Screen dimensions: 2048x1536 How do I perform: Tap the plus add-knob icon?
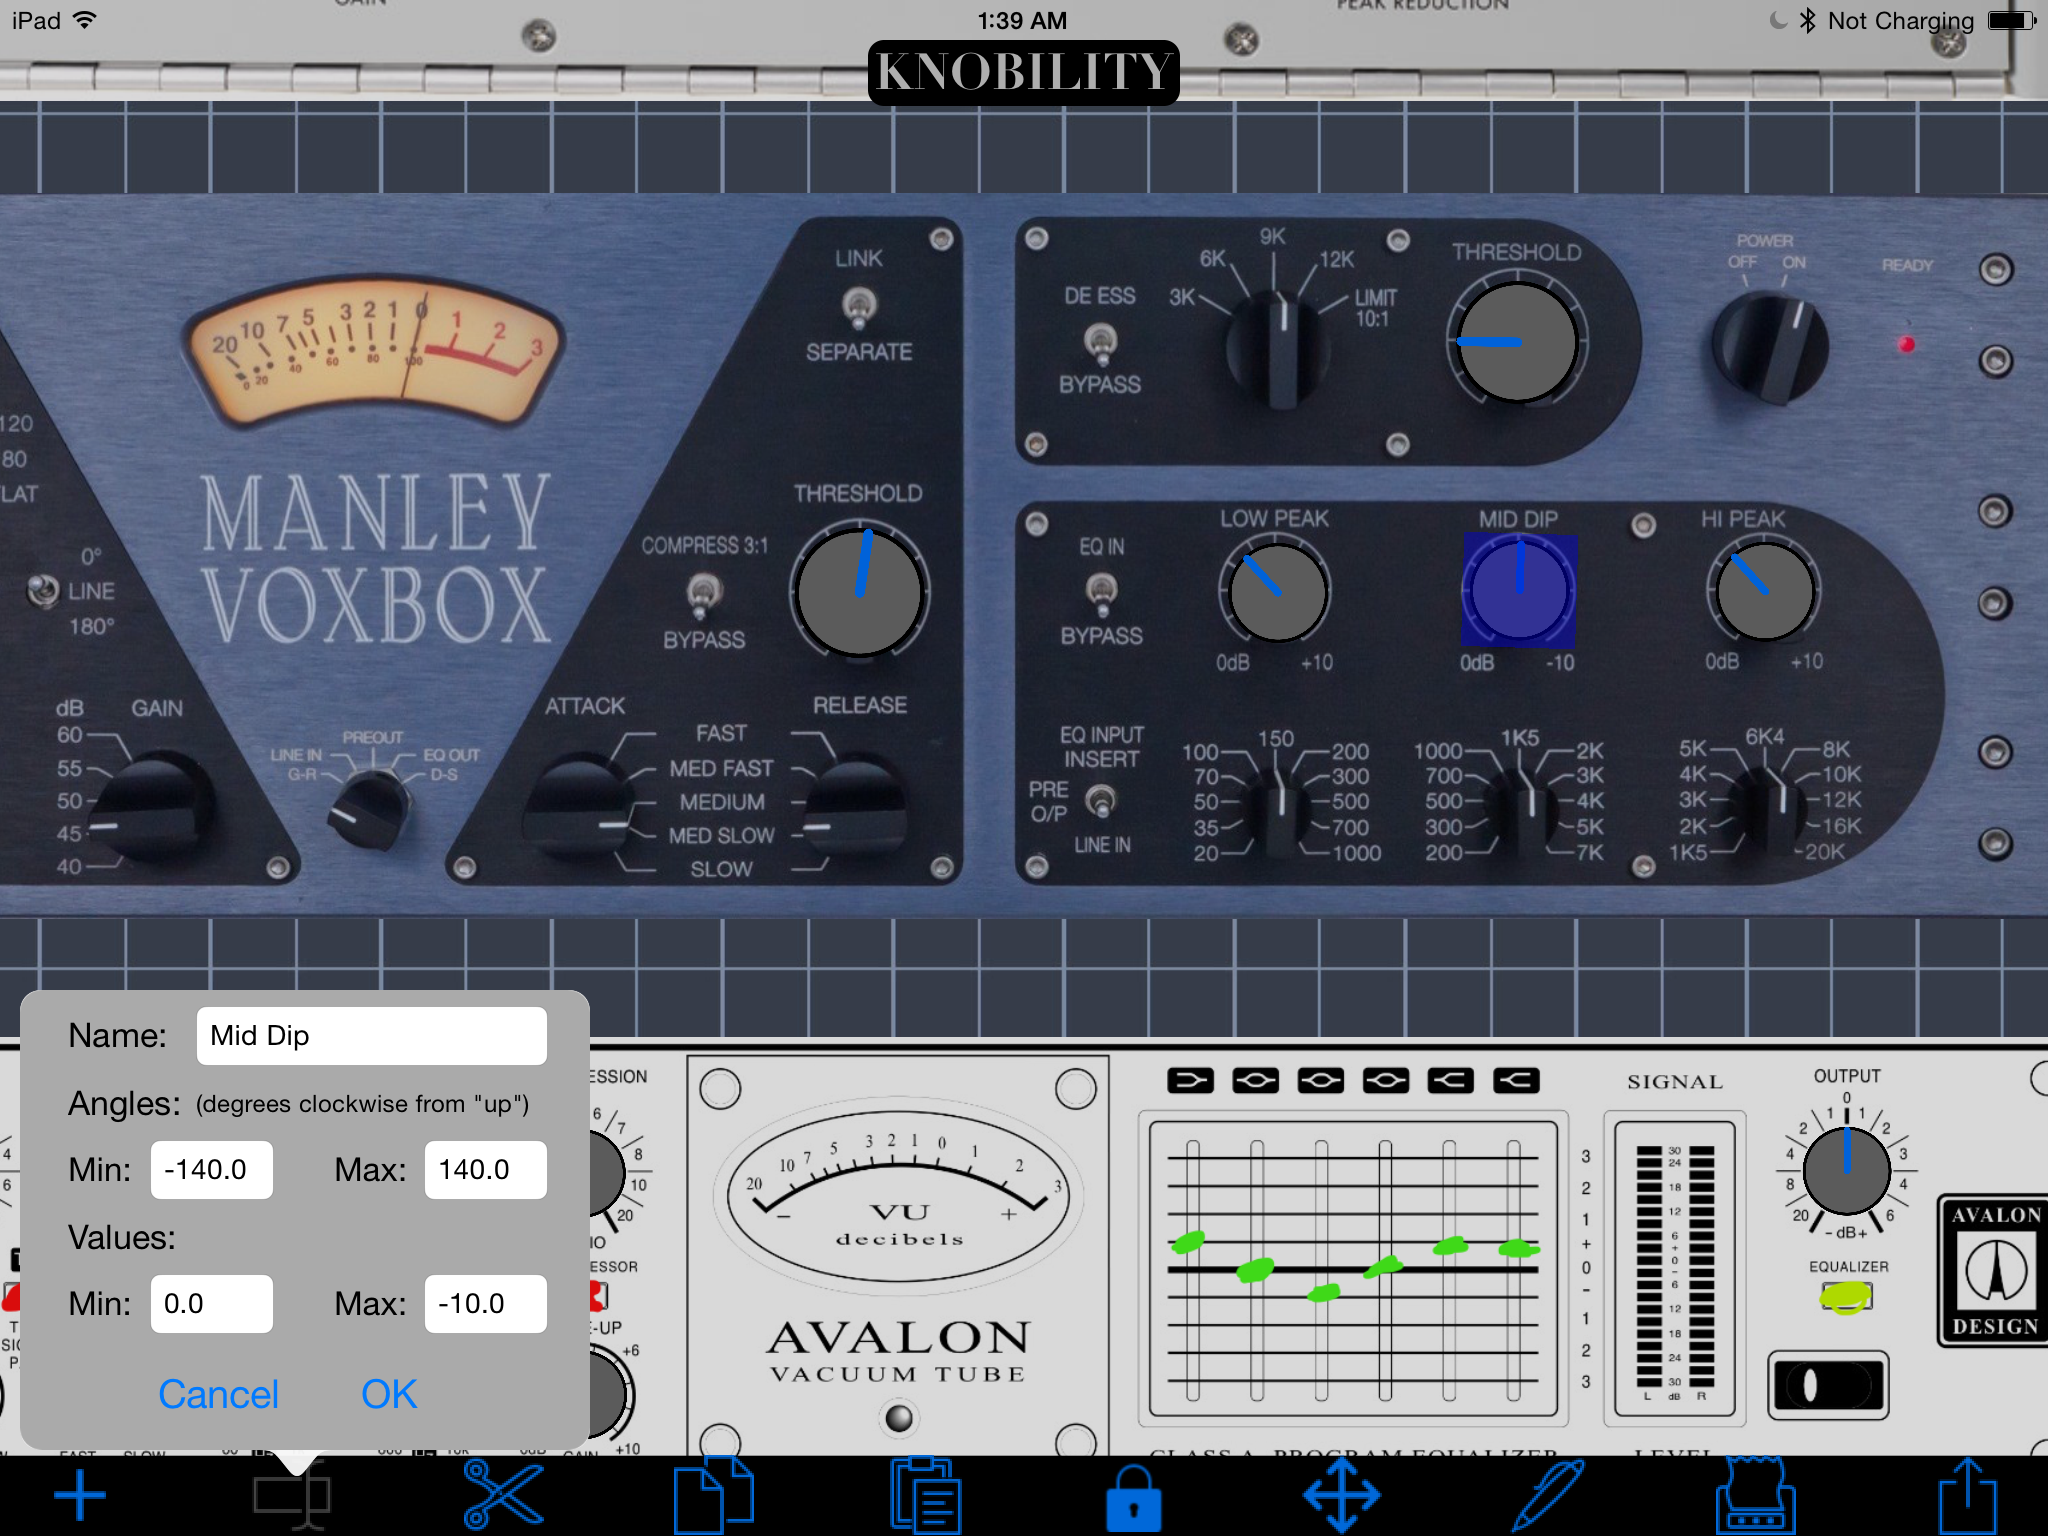(80, 1496)
